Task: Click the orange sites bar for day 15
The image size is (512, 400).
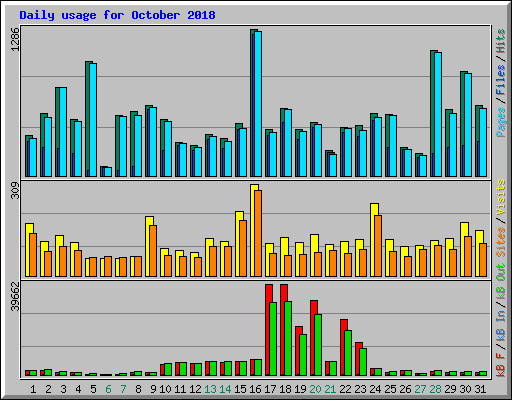Action: [243, 248]
